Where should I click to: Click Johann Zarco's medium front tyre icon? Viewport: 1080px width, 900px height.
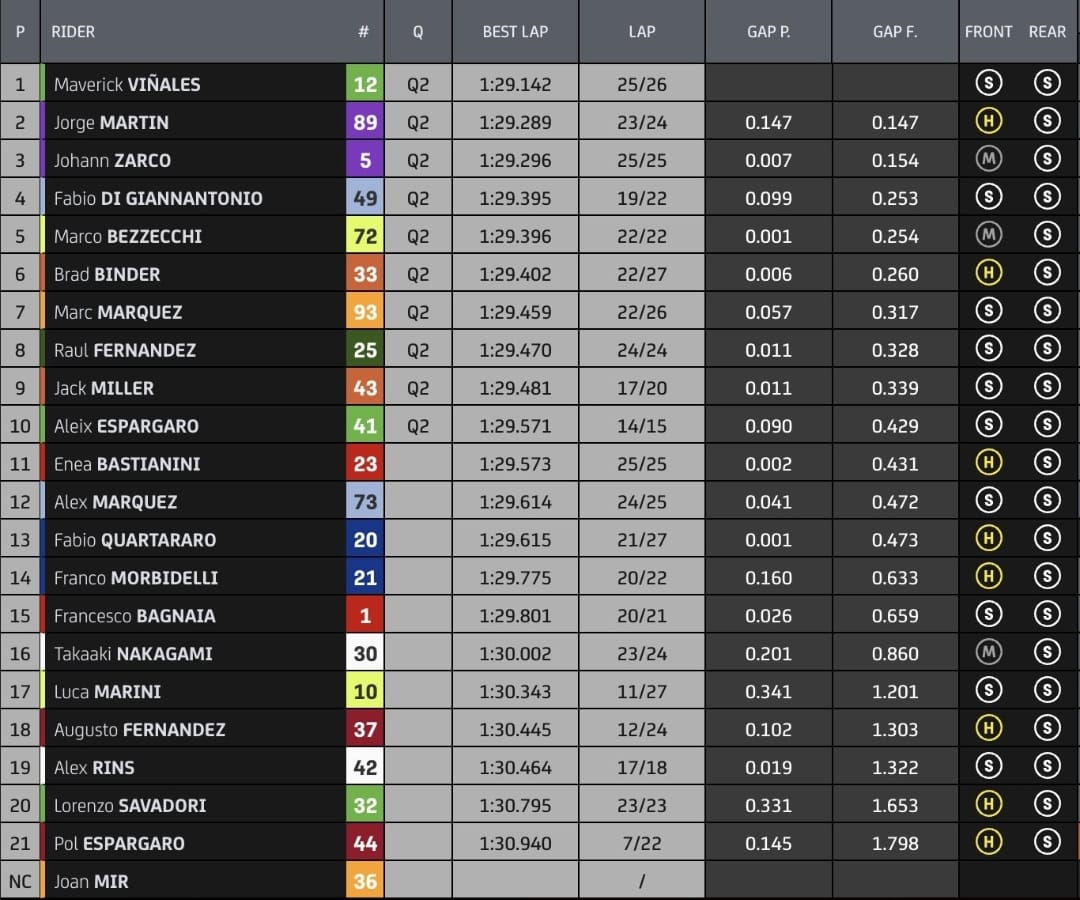pos(988,160)
